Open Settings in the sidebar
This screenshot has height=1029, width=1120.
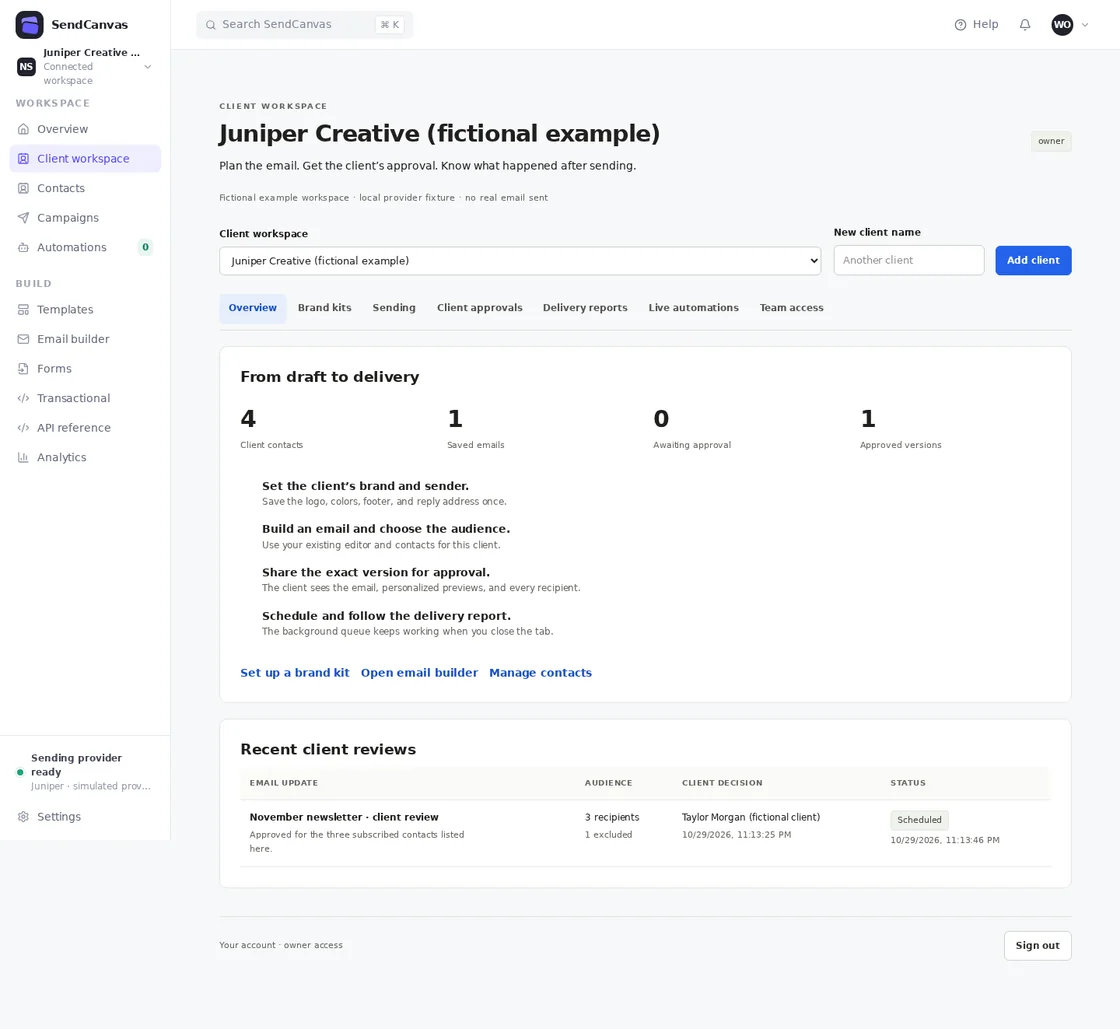click(x=85, y=816)
